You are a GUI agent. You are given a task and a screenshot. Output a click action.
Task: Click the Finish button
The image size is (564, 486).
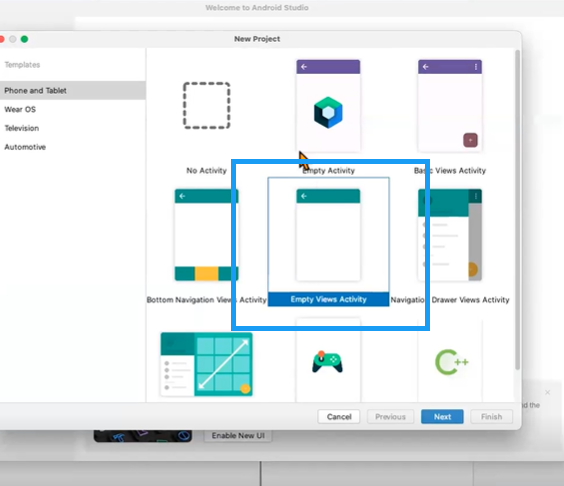point(491,417)
